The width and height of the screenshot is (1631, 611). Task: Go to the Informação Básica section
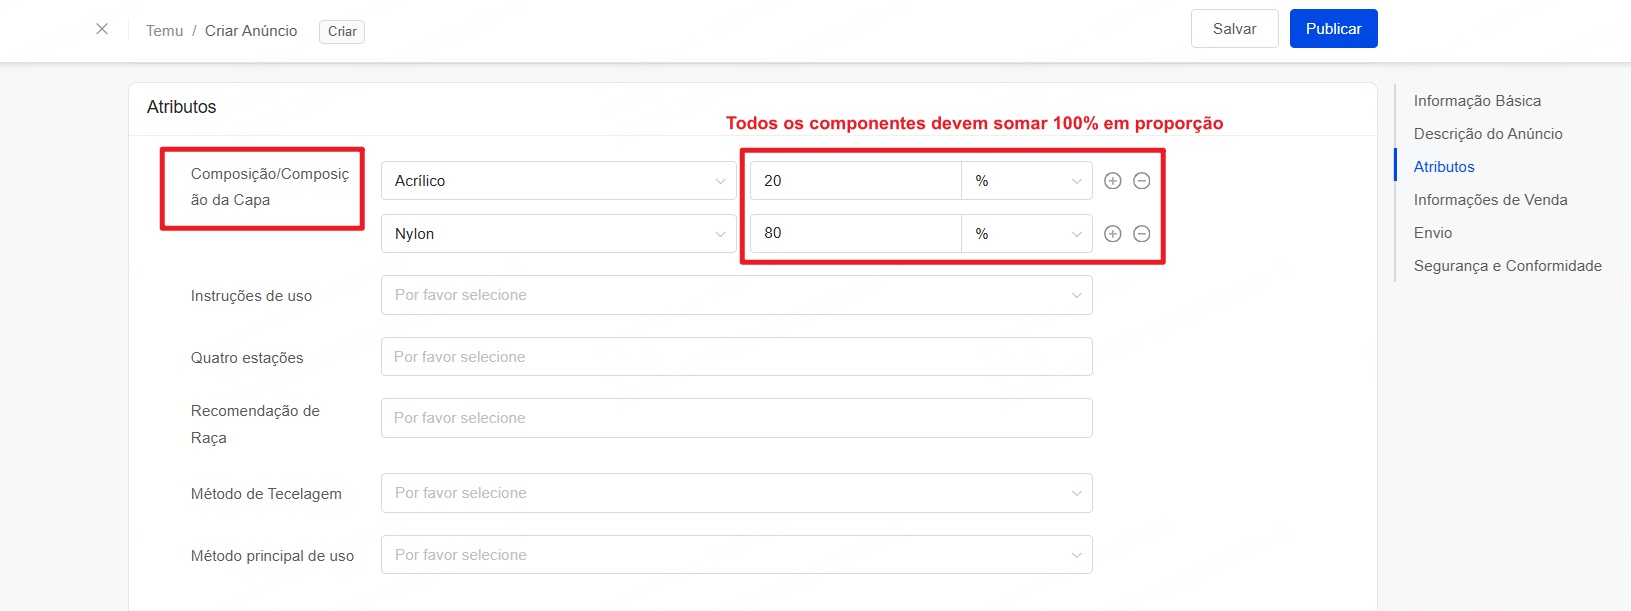coord(1476,101)
